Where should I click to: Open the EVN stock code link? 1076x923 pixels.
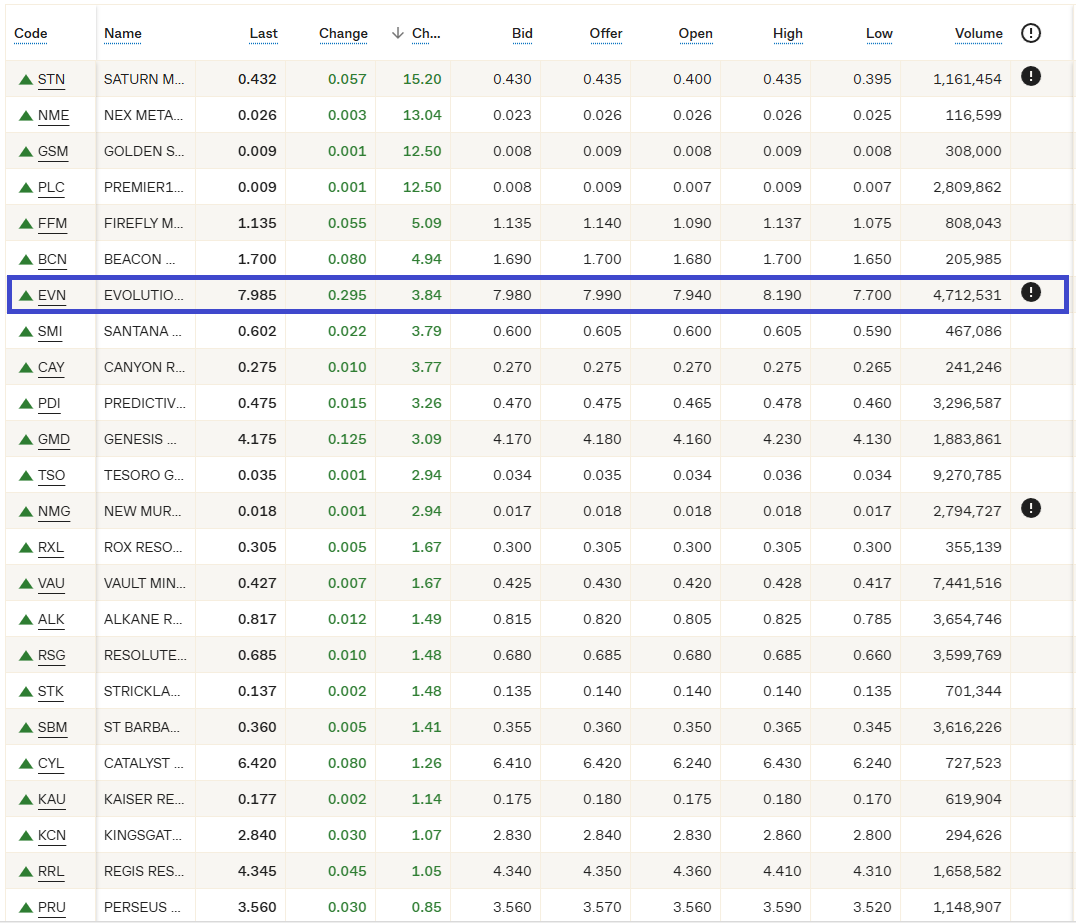point(51,295)
